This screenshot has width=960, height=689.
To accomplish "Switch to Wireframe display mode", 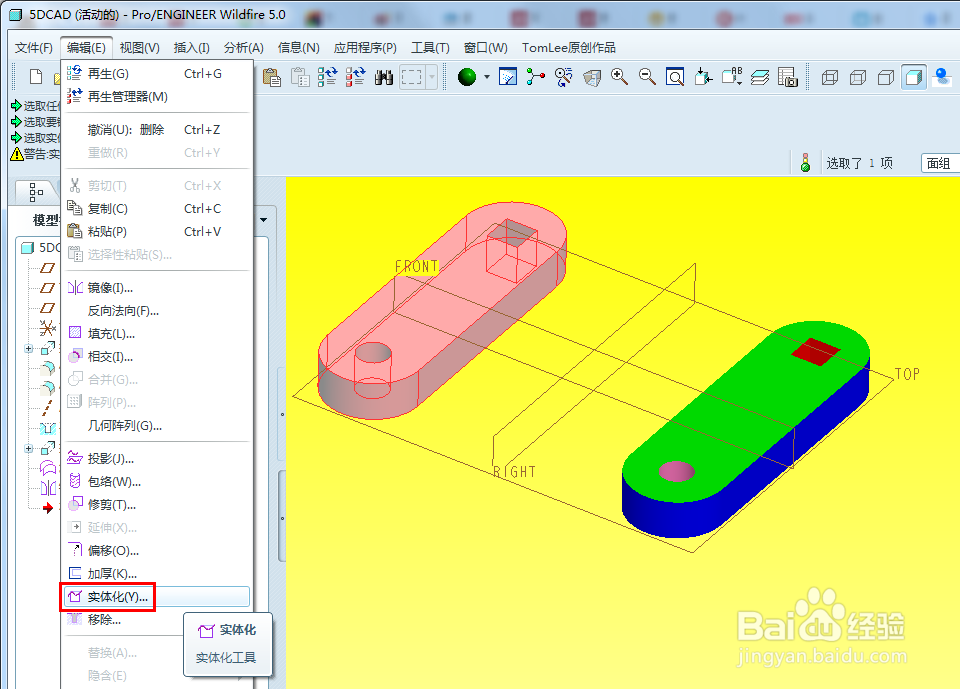I will (830, 77).
